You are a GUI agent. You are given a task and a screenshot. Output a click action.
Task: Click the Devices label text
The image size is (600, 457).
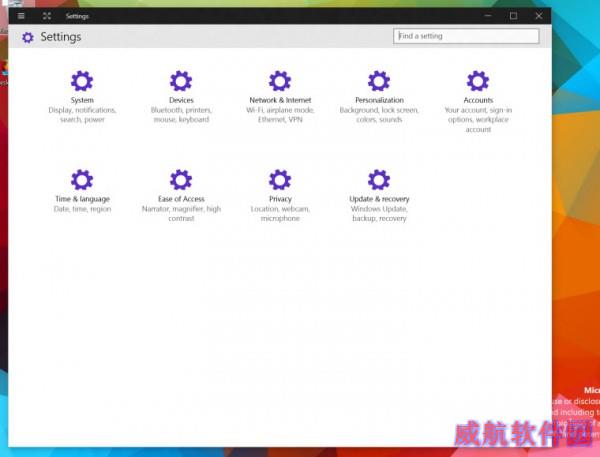(181, 100)
